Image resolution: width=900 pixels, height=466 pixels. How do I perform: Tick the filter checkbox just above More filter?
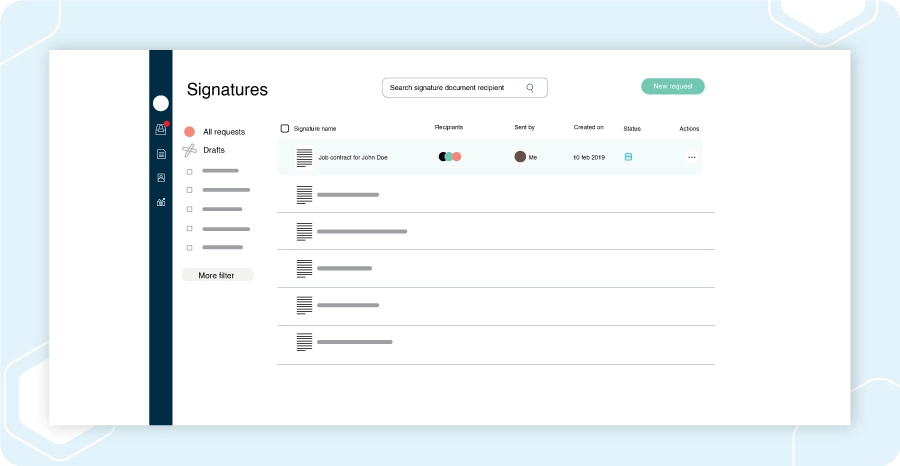(189, 248)
